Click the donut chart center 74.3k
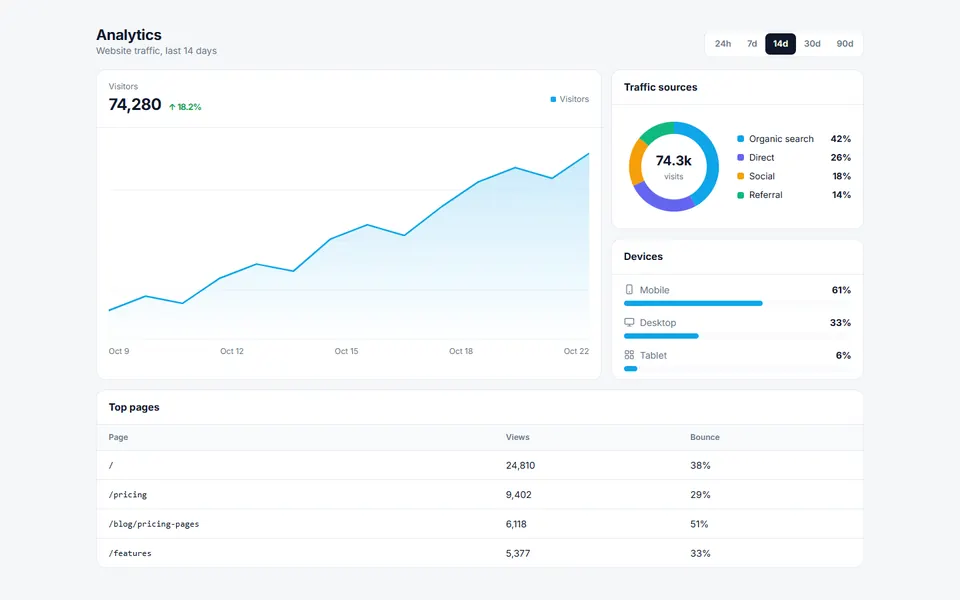This screenshot has height=600, width=960. coord(673,161)
